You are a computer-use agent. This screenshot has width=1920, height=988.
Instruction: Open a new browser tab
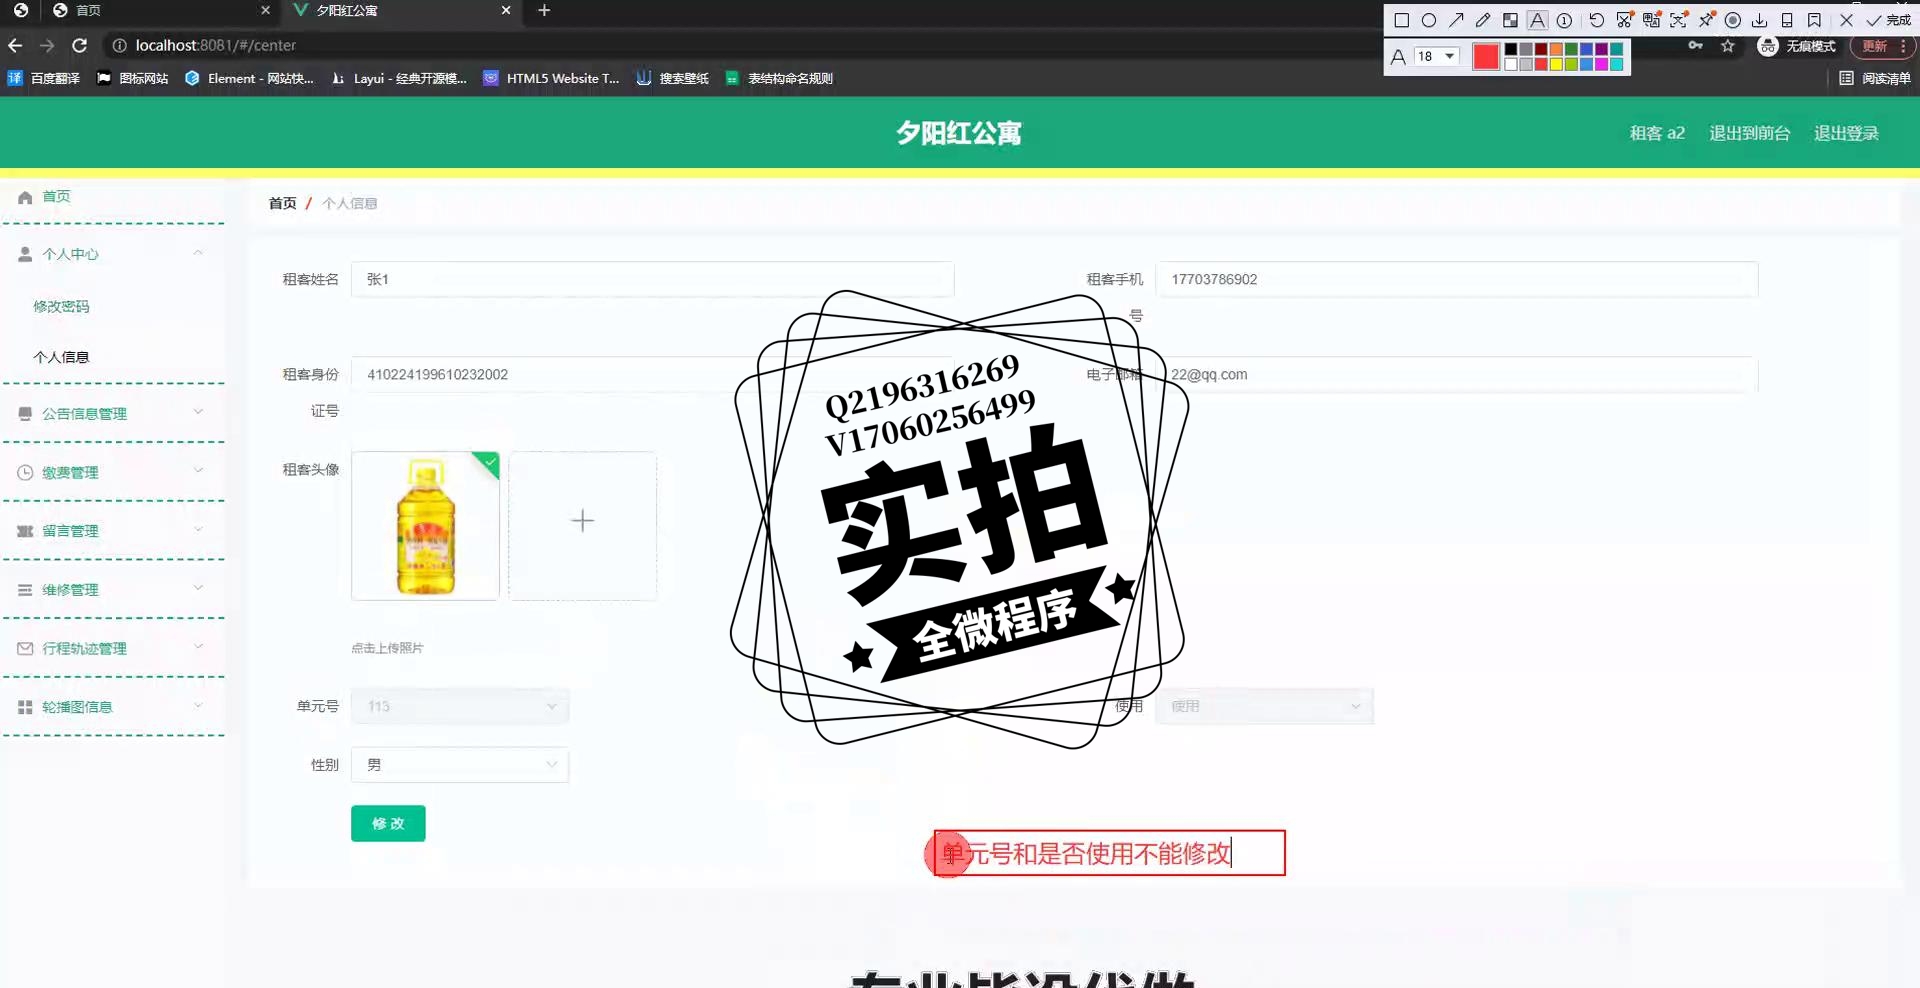coord(544,10)
